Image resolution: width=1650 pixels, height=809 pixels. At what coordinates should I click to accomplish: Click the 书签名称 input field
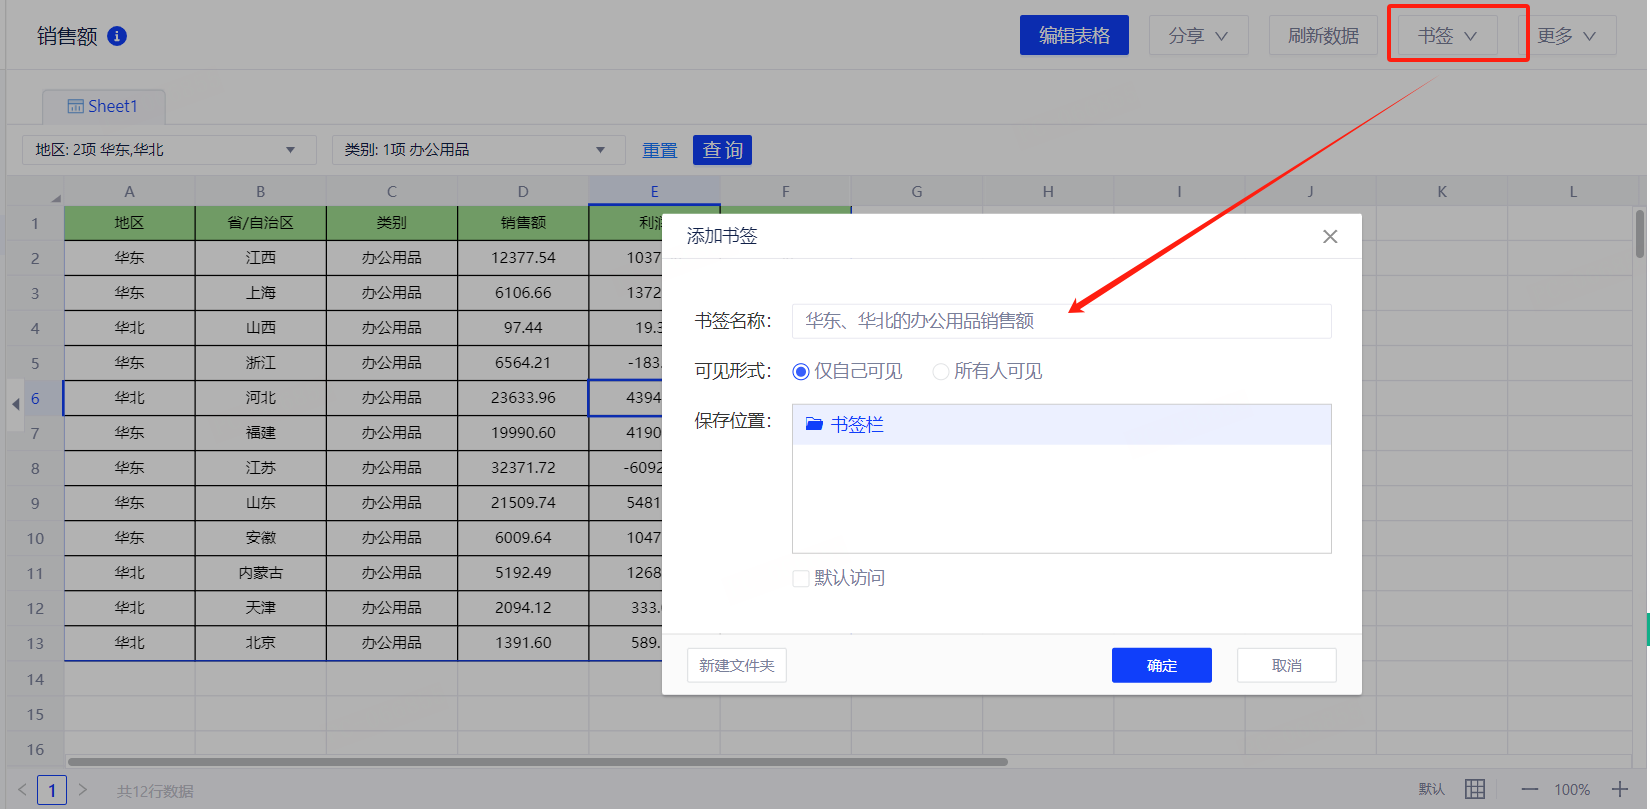pyautogui.click(x=1060, y=321)
